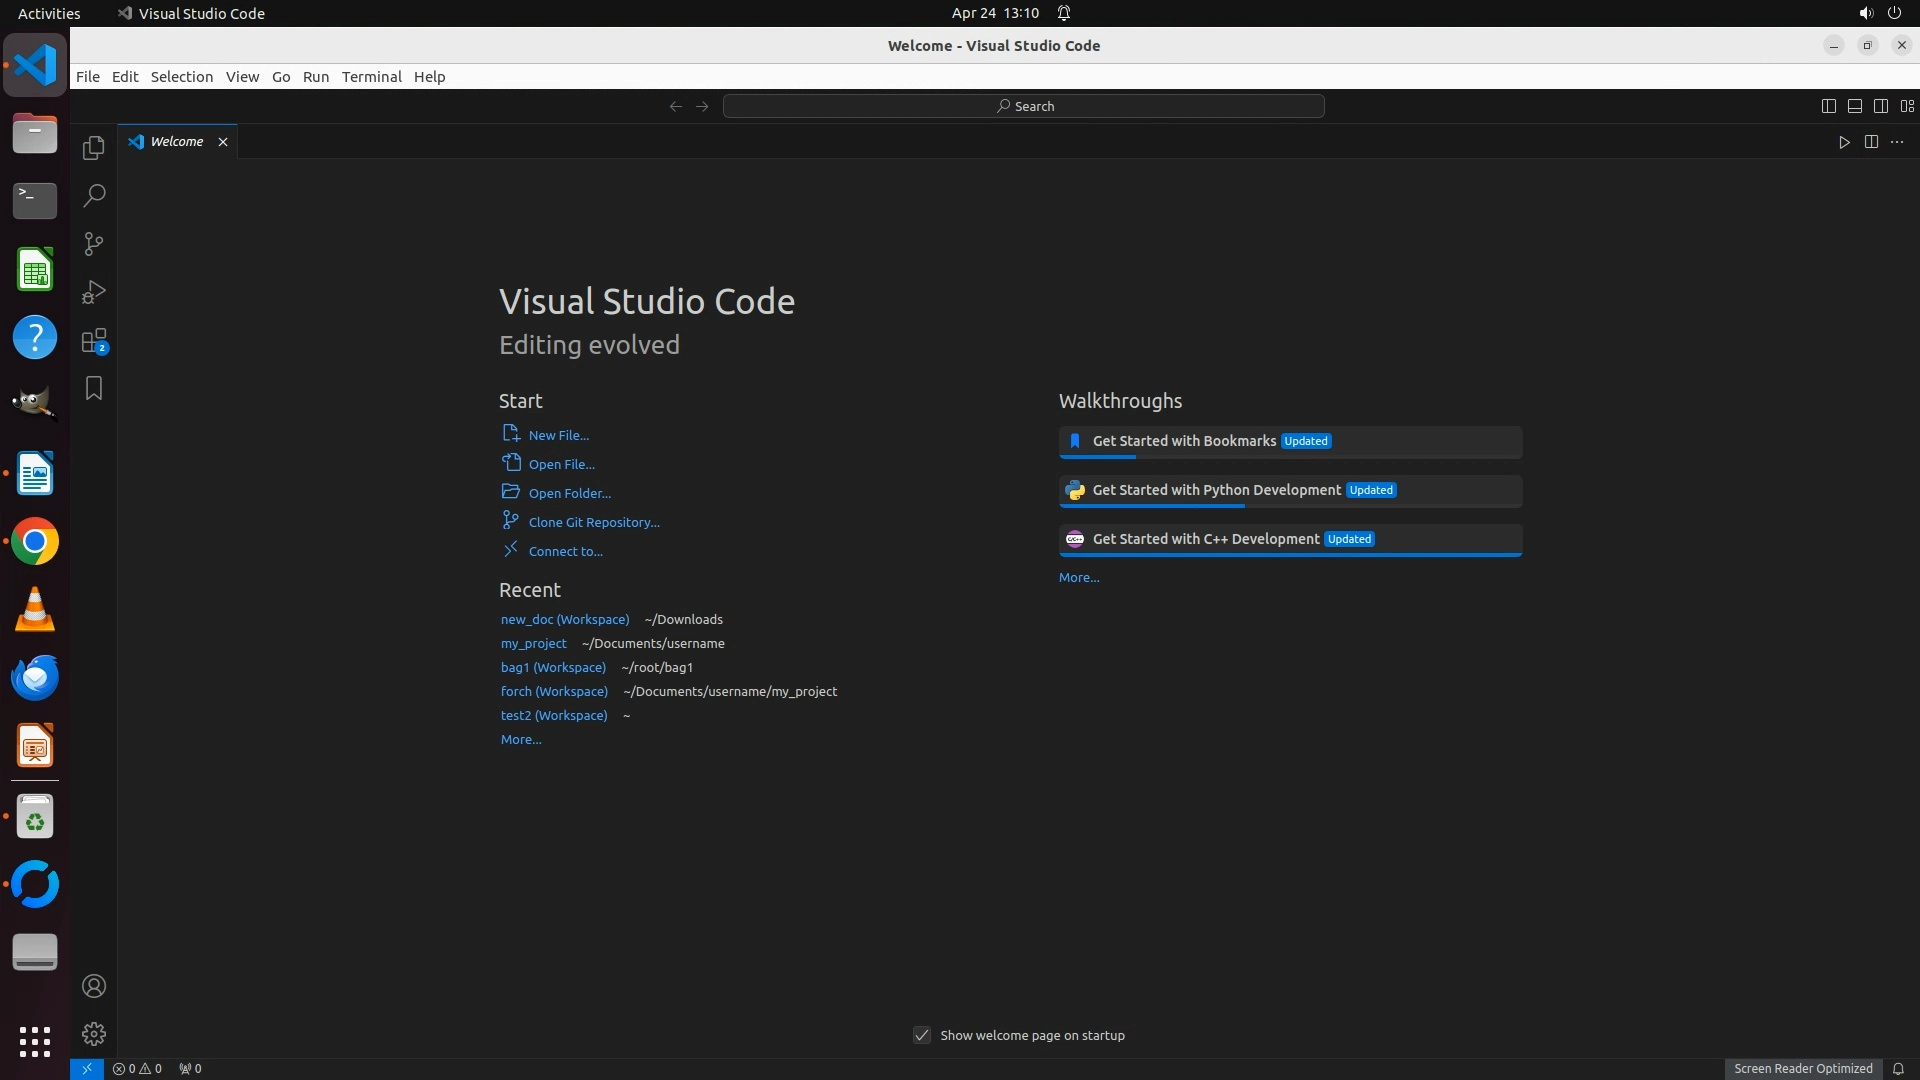Screen dimensions: 1920x1080
Task: Open the editor More Actions ellipsis menu
Action: click(1897, 142)
